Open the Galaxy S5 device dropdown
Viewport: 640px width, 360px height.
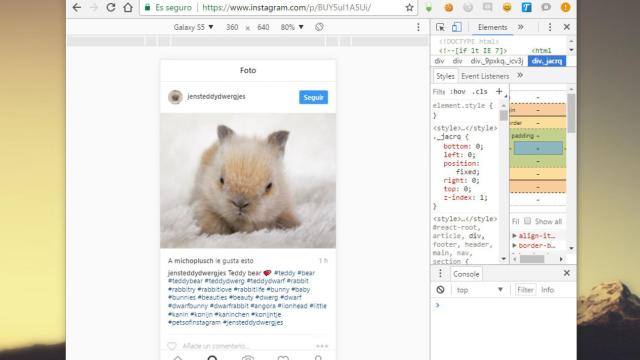(x=193, y=27)
